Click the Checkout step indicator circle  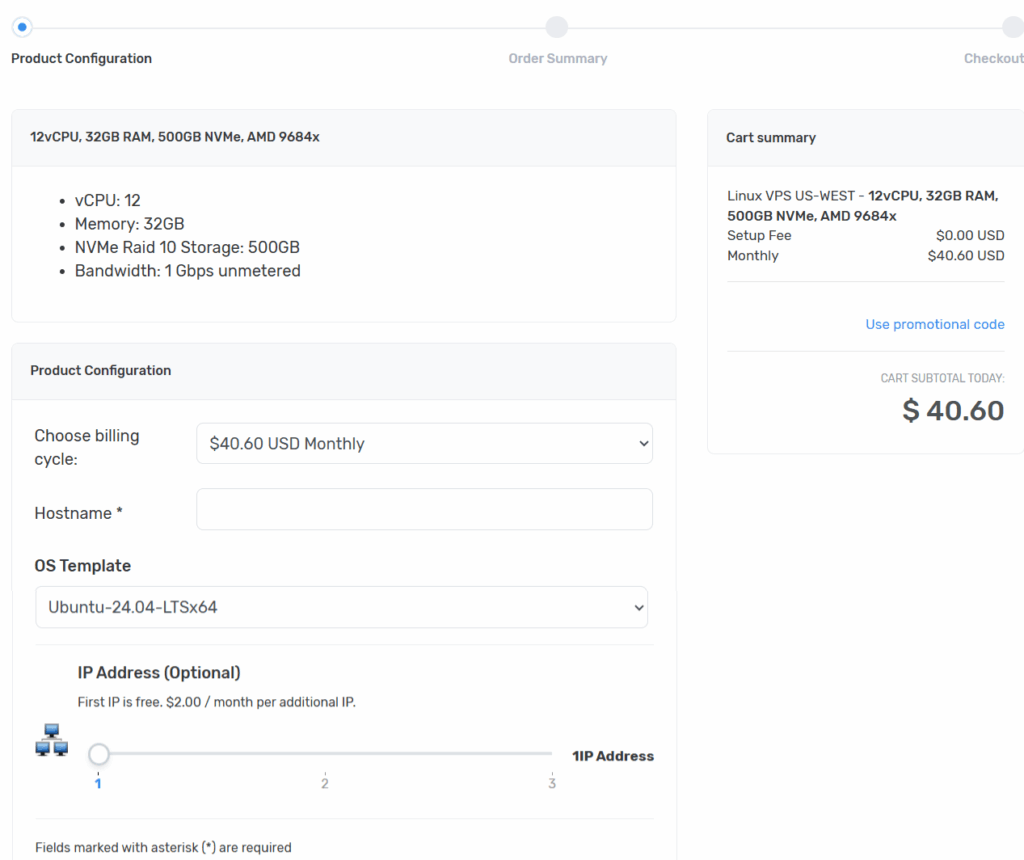point(1013,26)
